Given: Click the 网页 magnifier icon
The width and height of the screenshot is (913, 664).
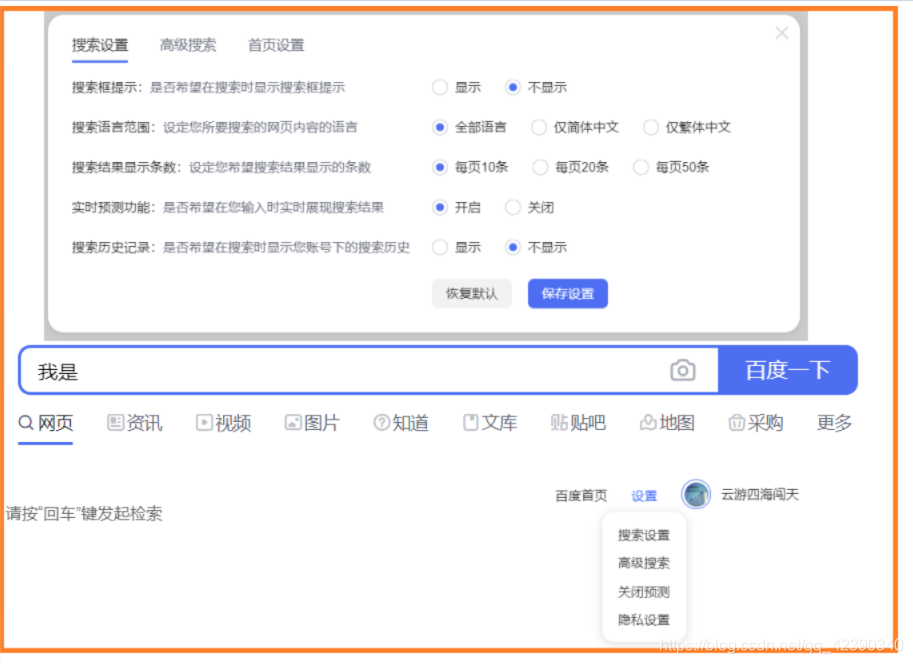Looking at the screenshot, I should 26,422.
